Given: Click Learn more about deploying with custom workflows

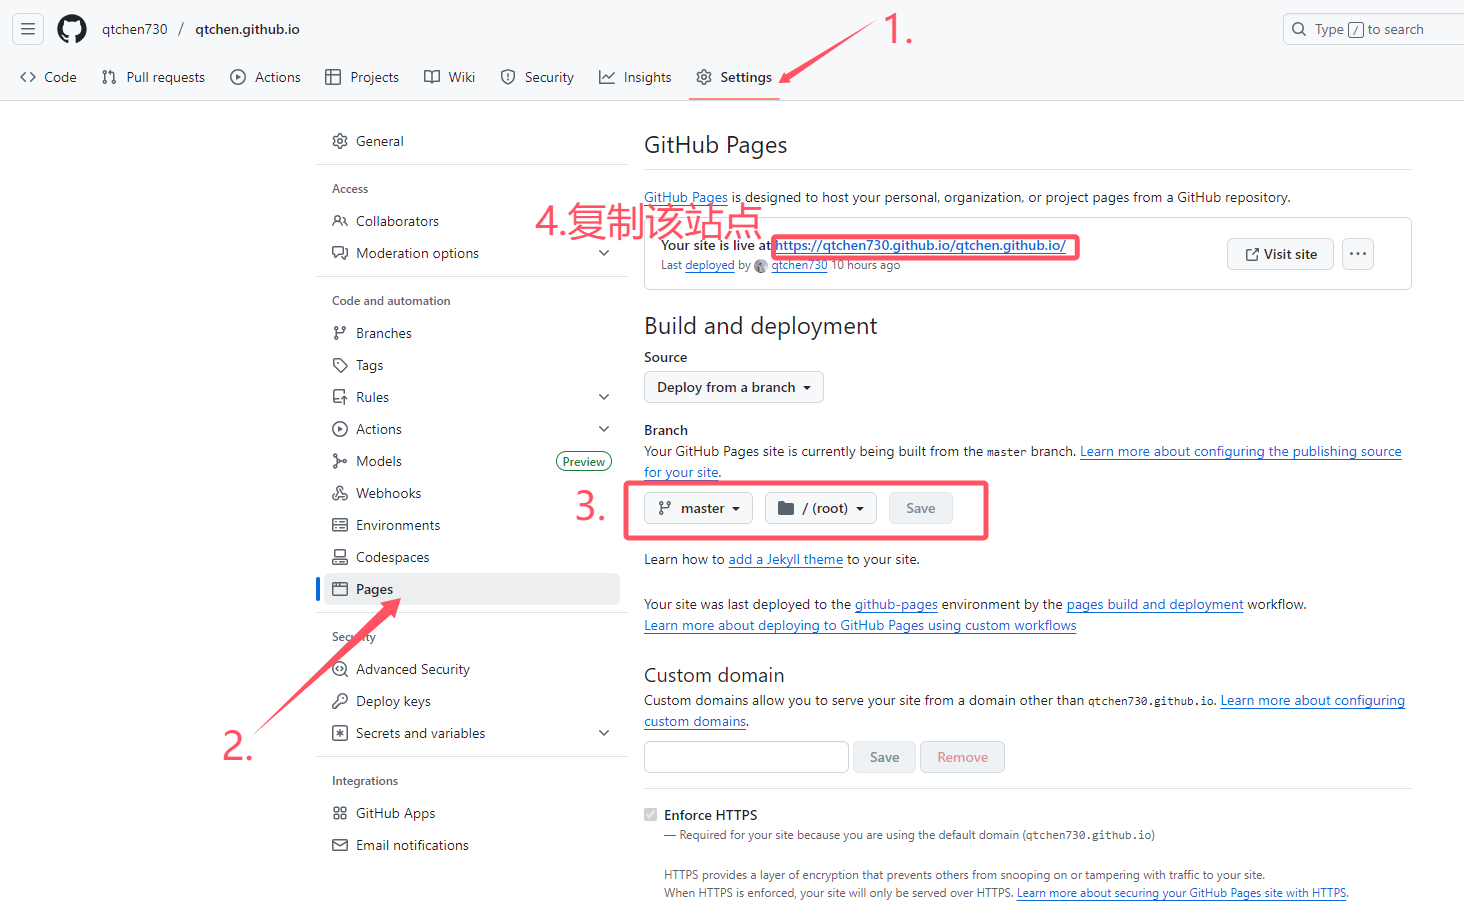Looking at the screenshot, I should (x=860, y=625).
